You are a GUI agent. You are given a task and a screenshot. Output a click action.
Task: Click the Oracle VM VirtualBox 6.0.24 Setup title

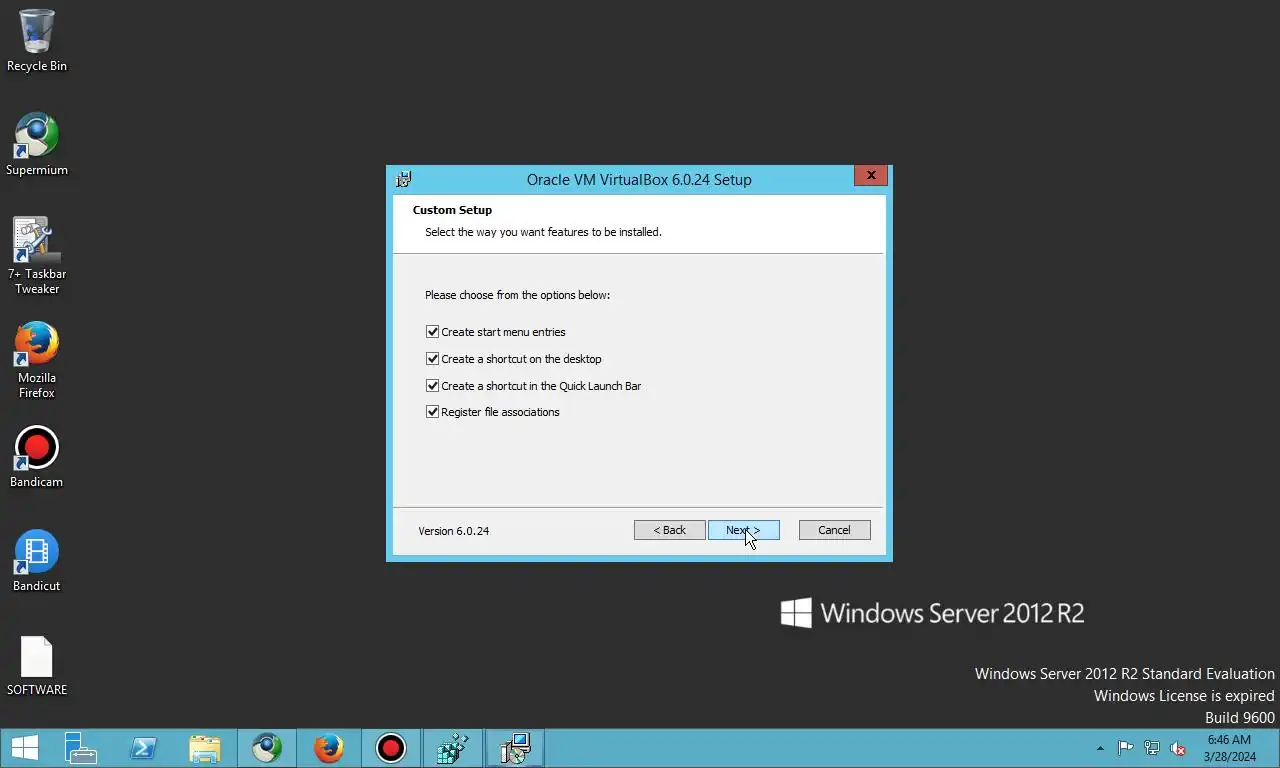pos(639,180)
